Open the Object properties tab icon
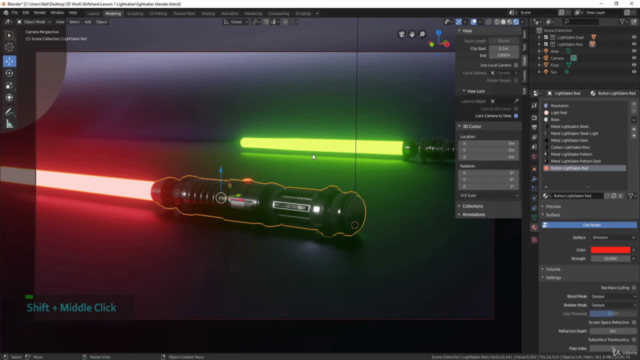640x360 pixels. tap(534, 169)
